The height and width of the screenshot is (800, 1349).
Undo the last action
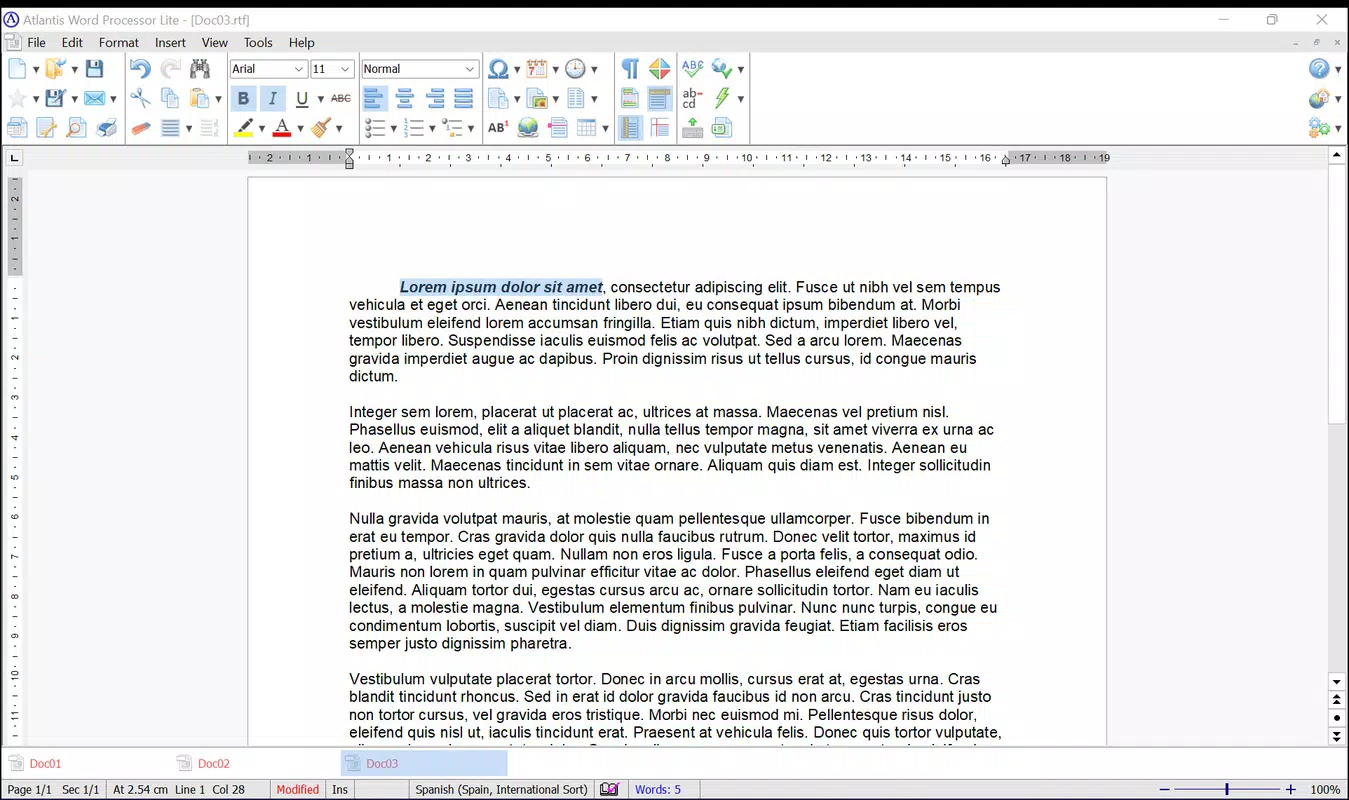(x=140, y=69)
